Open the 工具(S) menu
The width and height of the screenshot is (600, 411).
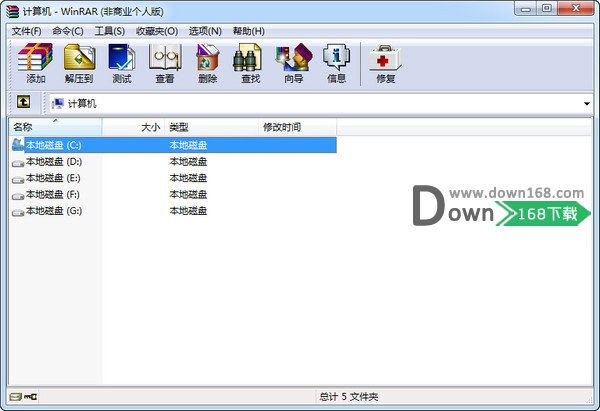(x=109, y=31)
